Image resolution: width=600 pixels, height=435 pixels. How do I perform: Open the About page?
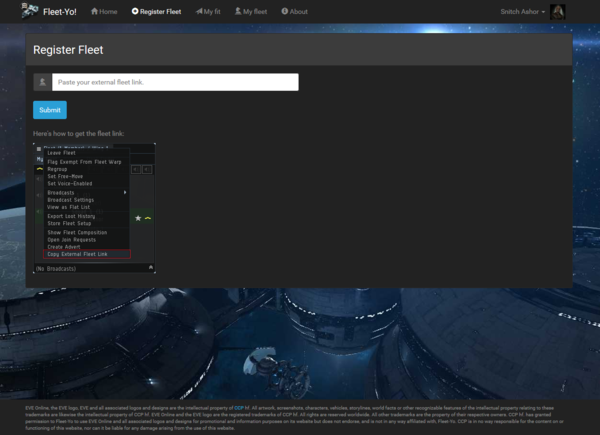[295, 11]
